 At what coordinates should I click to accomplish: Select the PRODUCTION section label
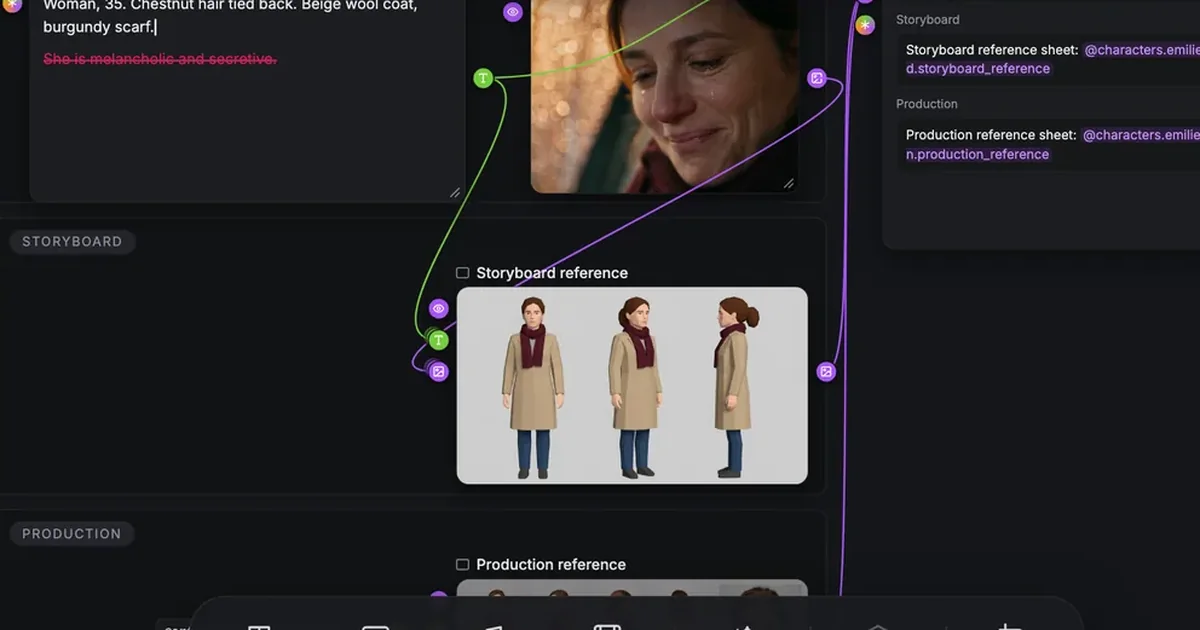72,533
